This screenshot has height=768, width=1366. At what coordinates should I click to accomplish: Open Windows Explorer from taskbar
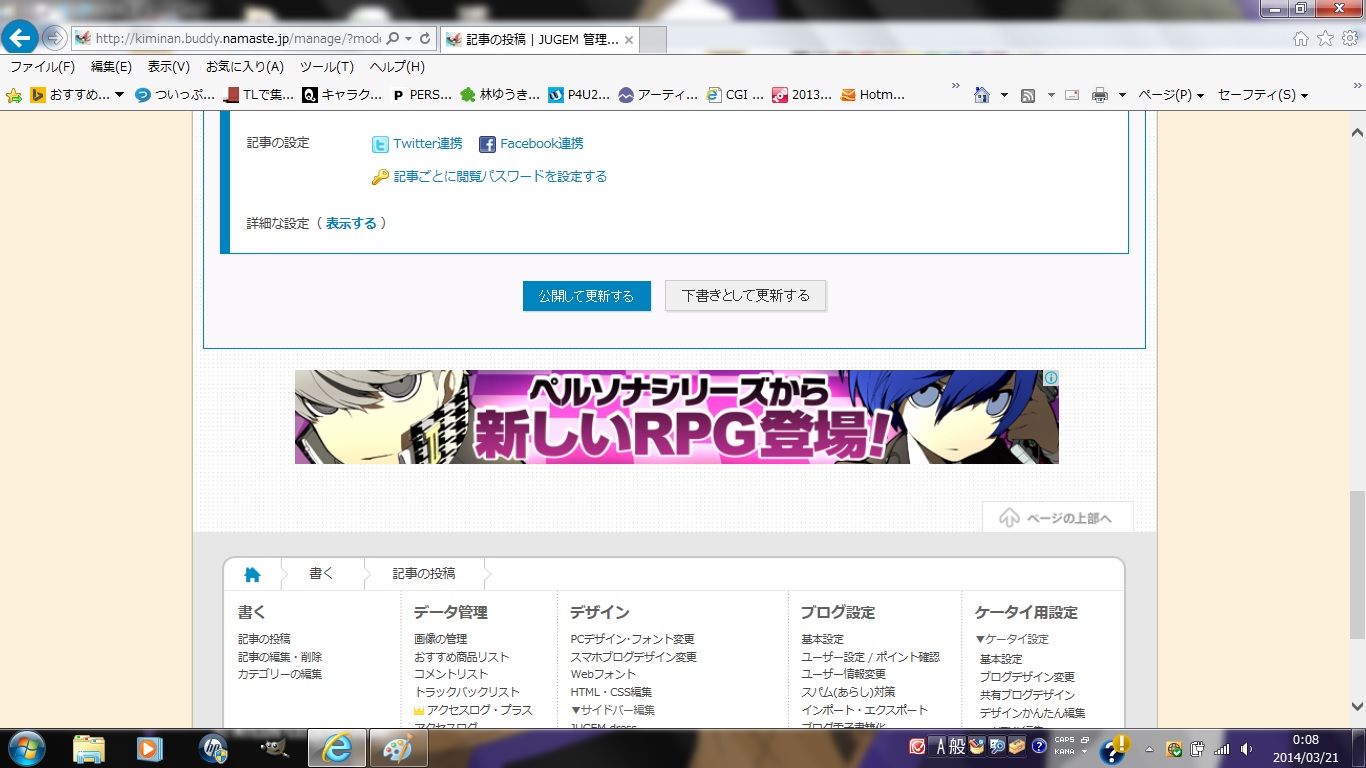pos(89,748)
